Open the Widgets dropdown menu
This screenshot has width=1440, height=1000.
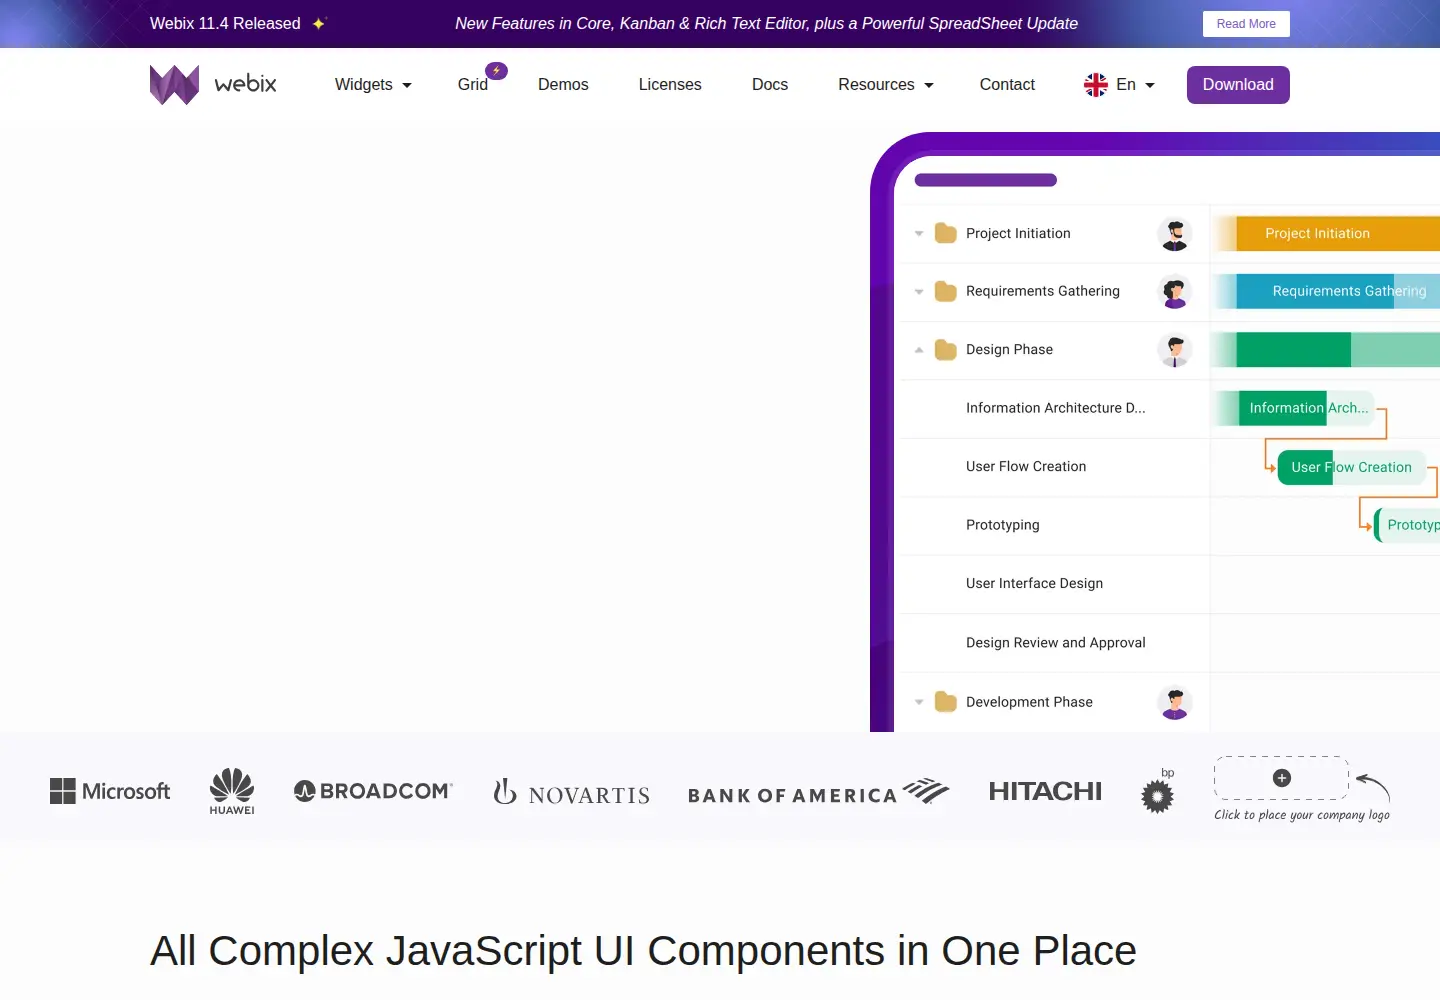pyautogui.click(x=373, y=85)
